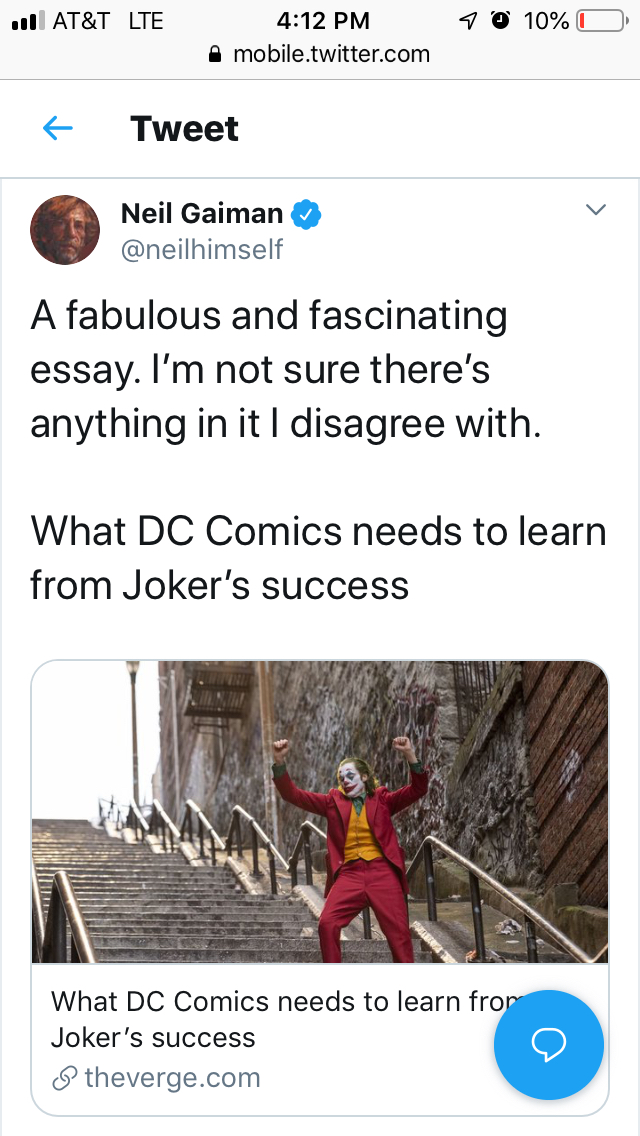This screenshot has height=1136, width=640.
Task: Tap the back arrow in header
Action: pyautogui.click(x=58, y=128)
